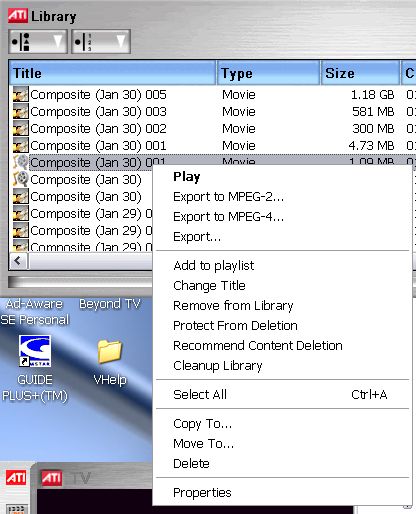Choose Protect From Deletion
This screenshot has height=514, width=416.
click(235, 325)
